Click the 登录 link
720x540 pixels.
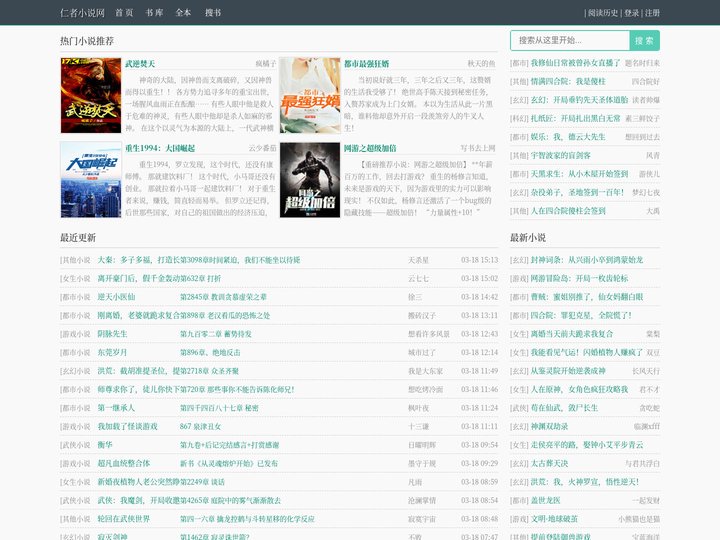[x=631, y=13]
